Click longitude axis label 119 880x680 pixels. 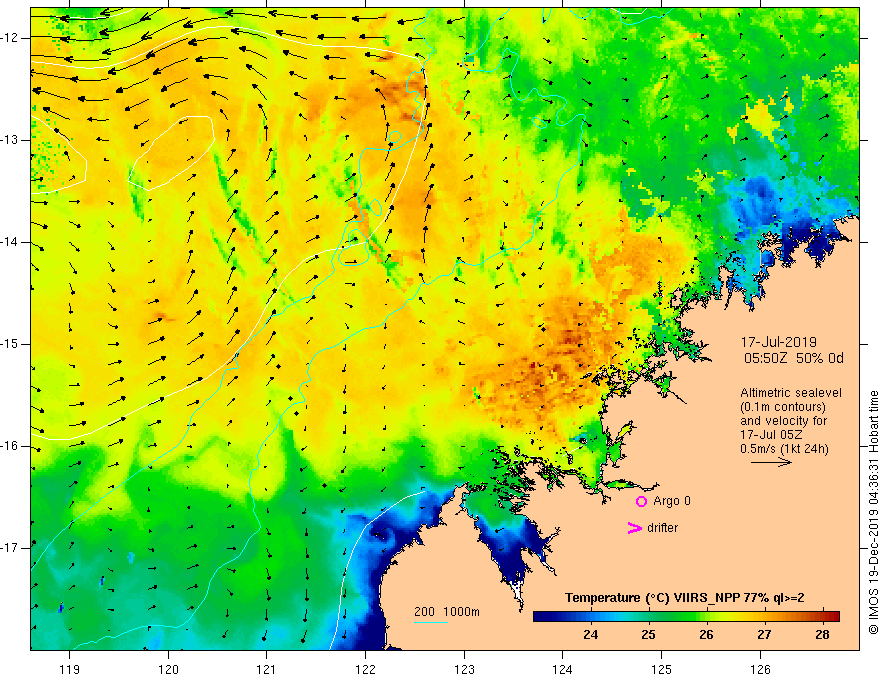(x=70, y=669)
